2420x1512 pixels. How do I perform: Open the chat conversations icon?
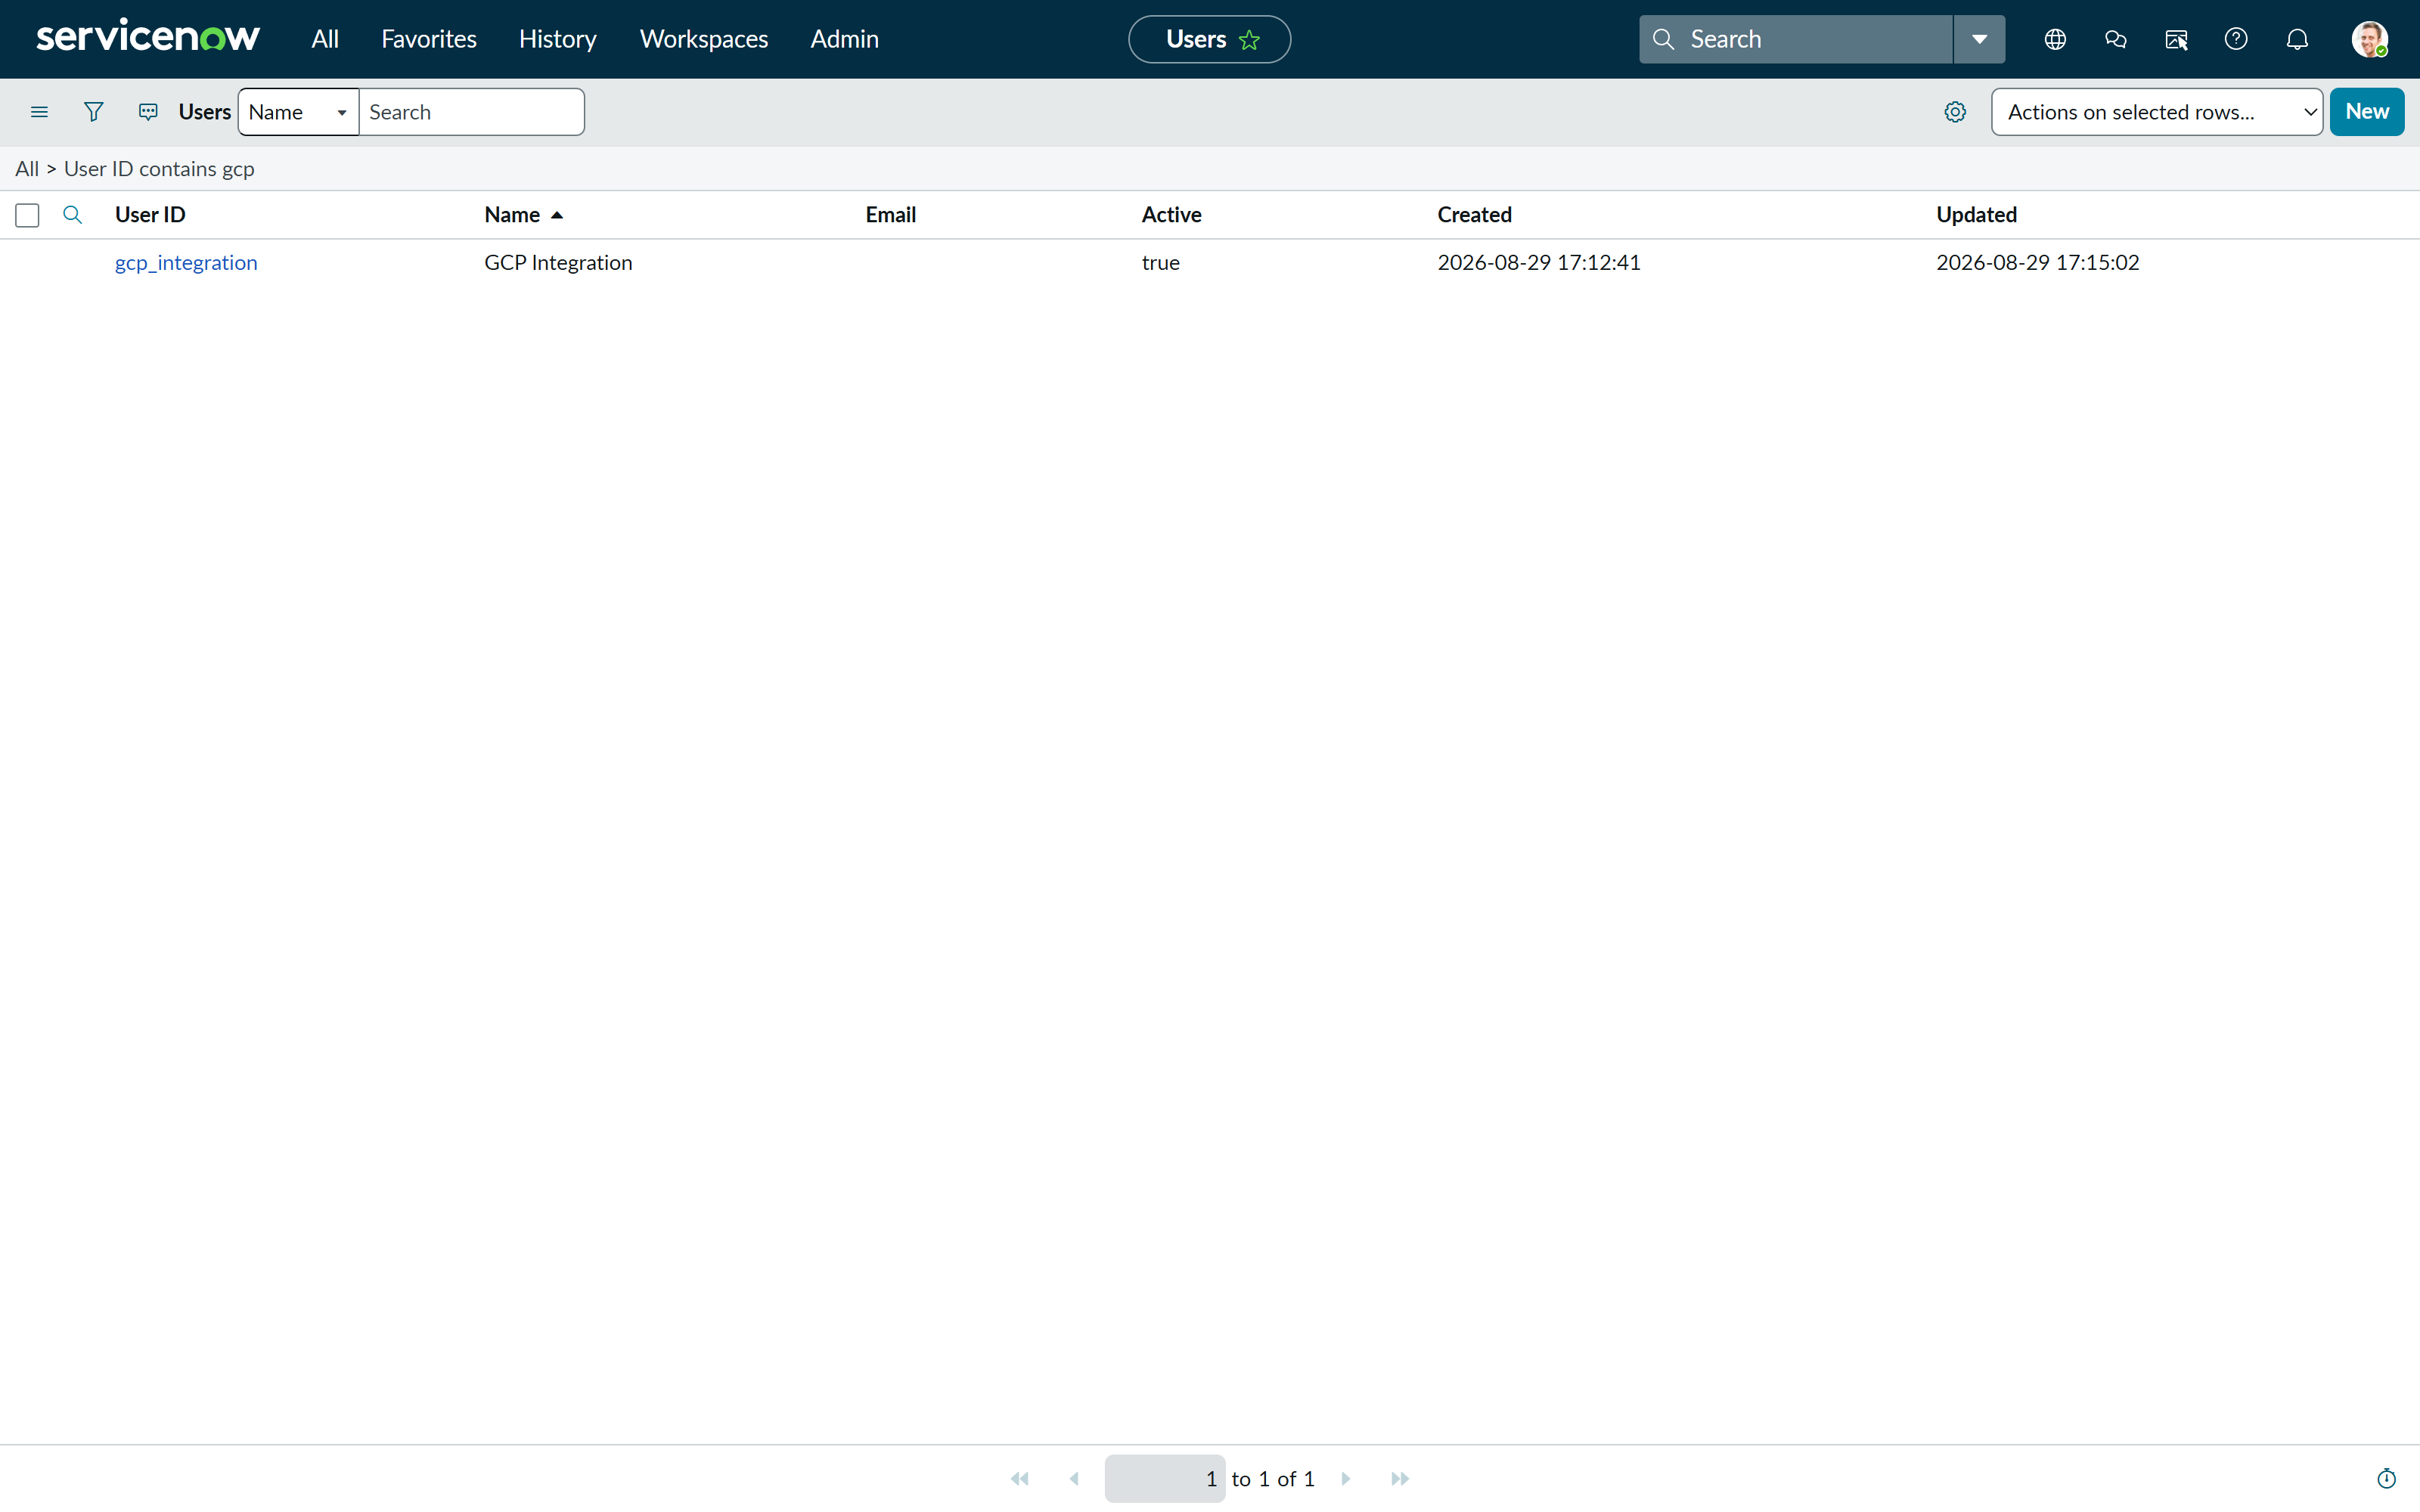pyautogui.click(x=2115, y=39)
